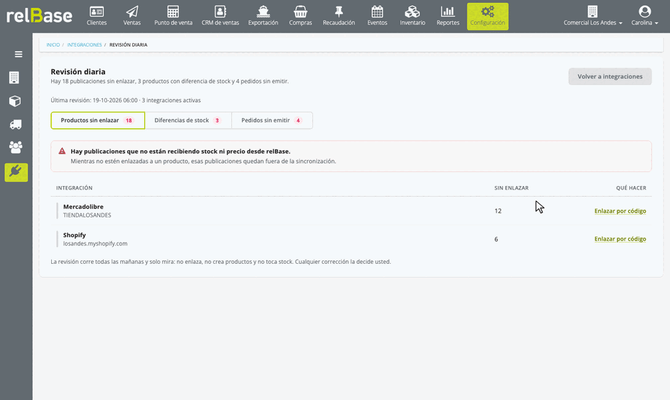The height and width of the screenshot is (400, 670).
Task: Click the Sin enlazar column header
Action: tap(511, 188)
